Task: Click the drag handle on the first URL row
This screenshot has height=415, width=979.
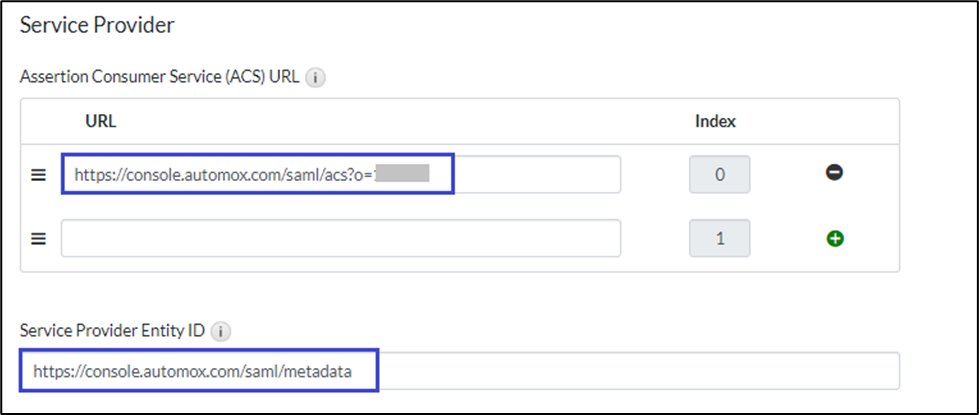Action: pyautogui.click(x=38, y=174)
